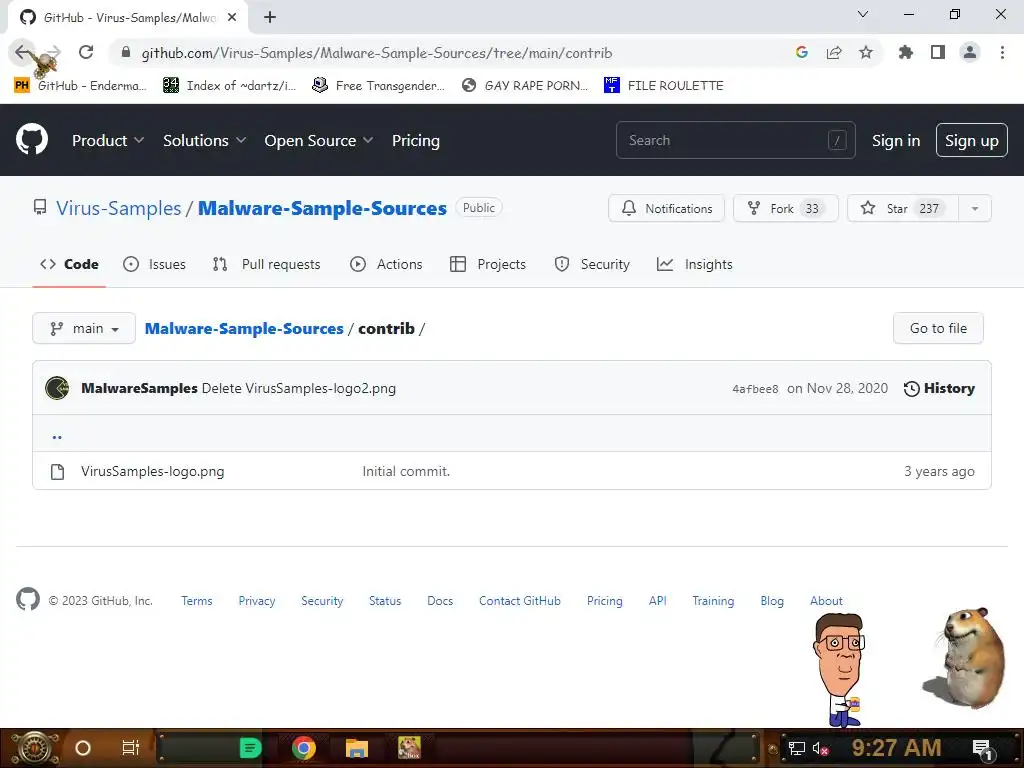The image size is (1024, 768).
Task: Click the Cortana circle on taskbar
Action: coord(83,748)
